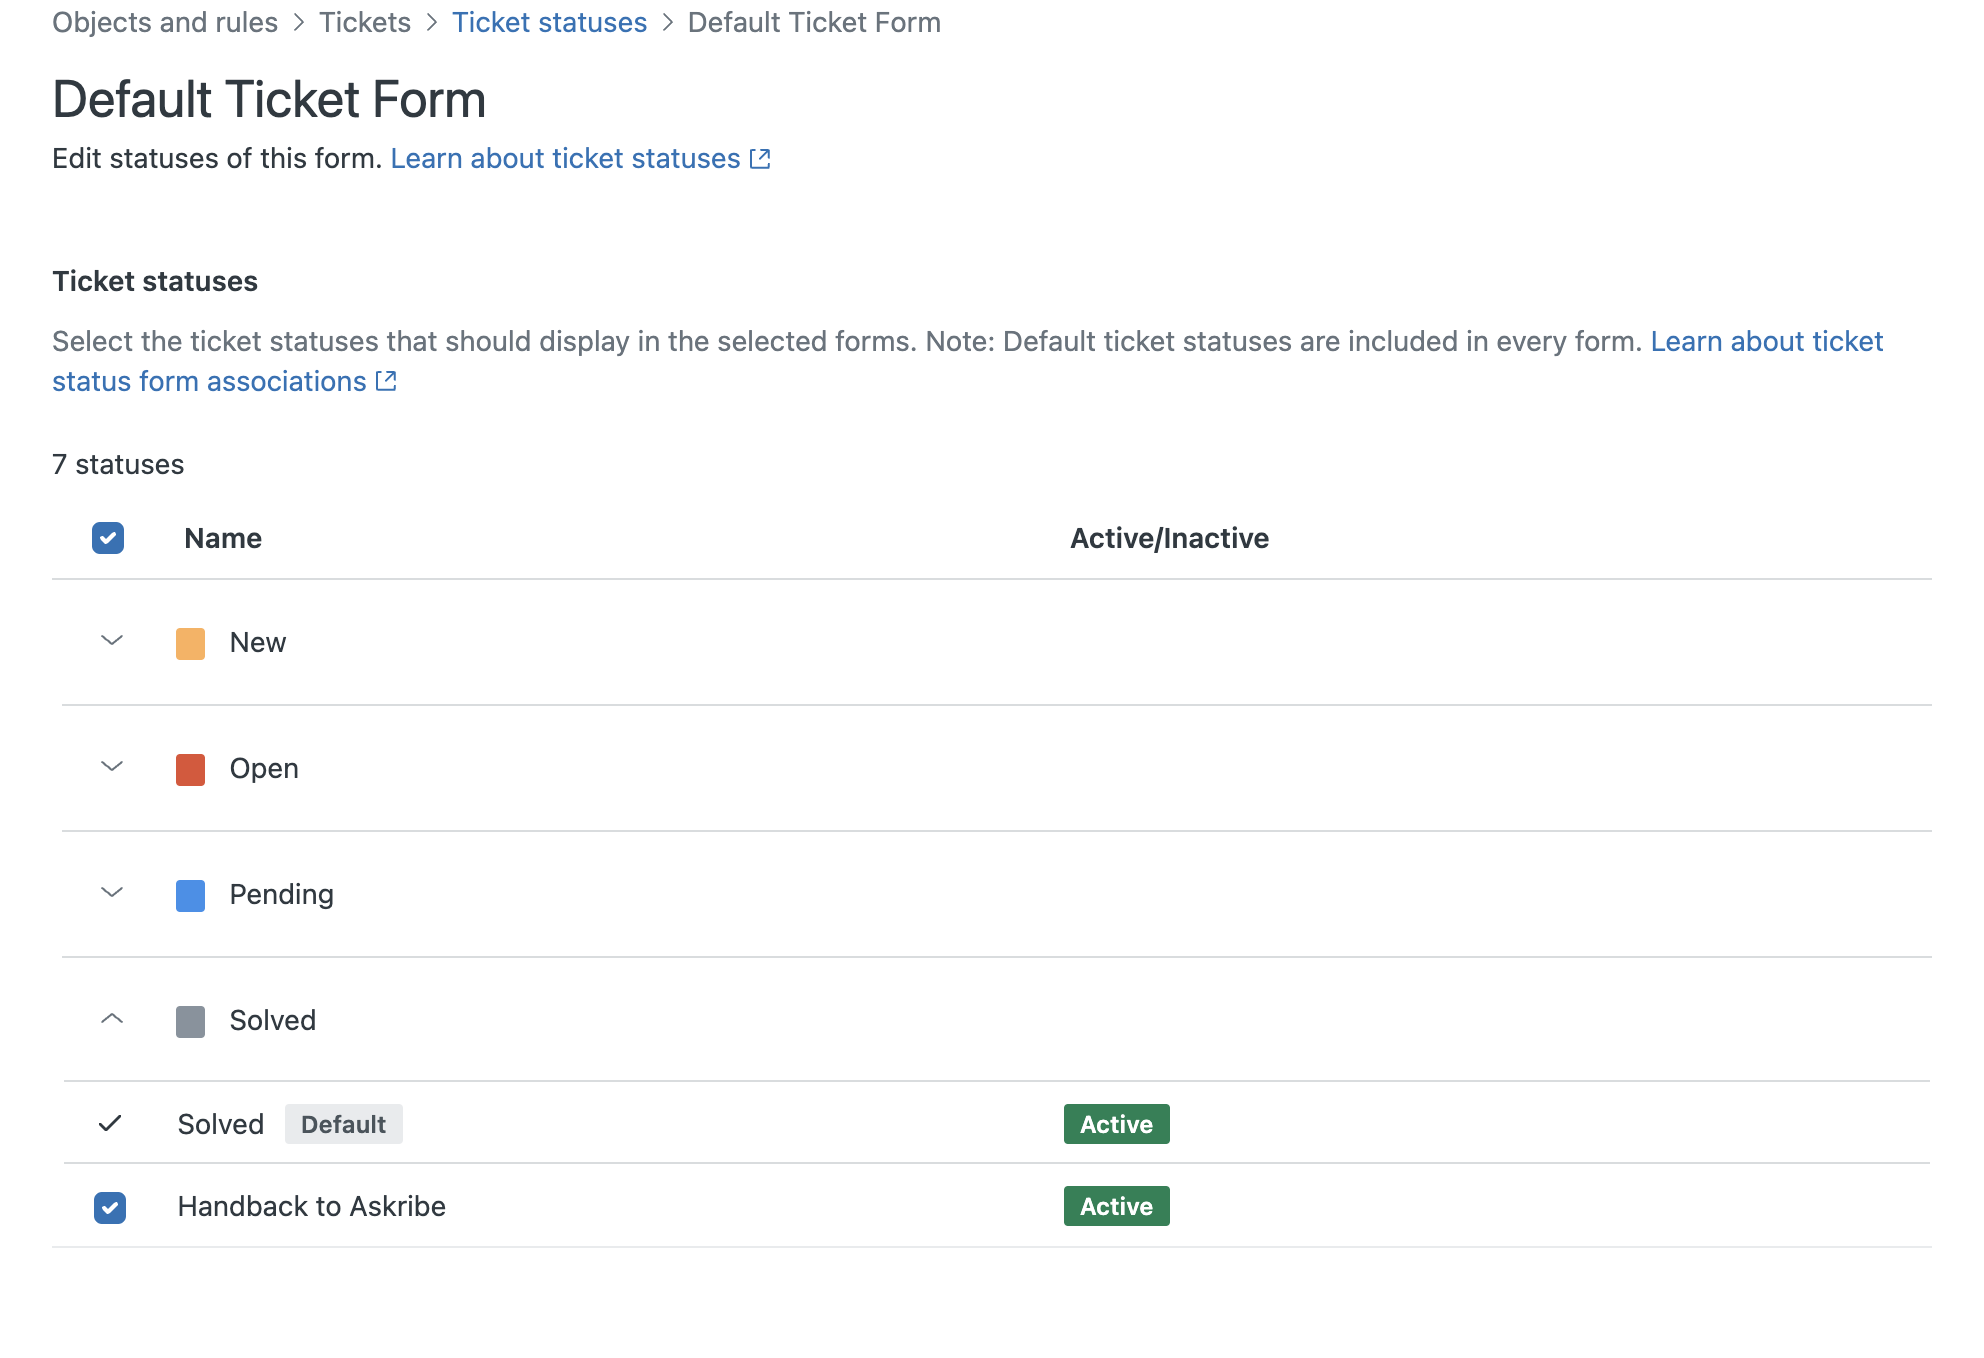The width and height of the screenshot is (1984, 1358).
Task: Collapse the Solved status category
Action: (112, 1019)
